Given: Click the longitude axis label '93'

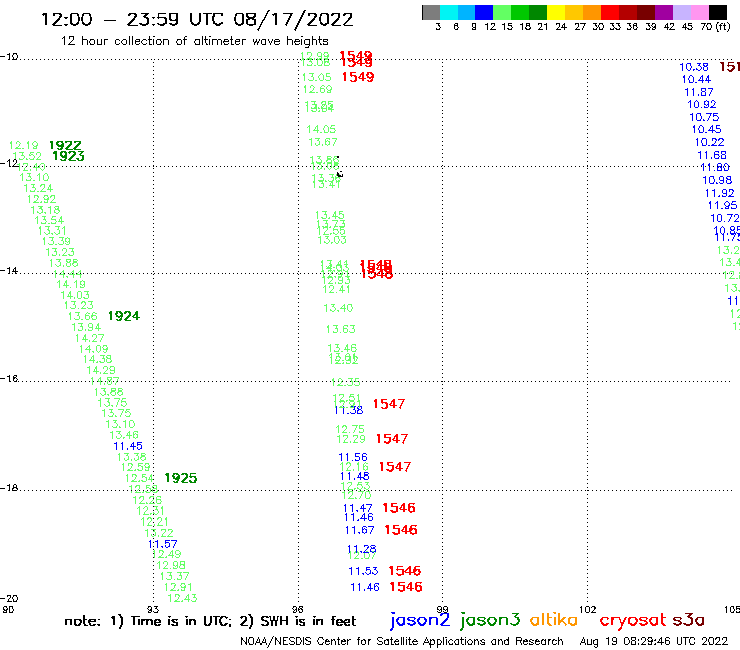Looking at the screenshot, I should pyautogui.click(x=153, y=609).
